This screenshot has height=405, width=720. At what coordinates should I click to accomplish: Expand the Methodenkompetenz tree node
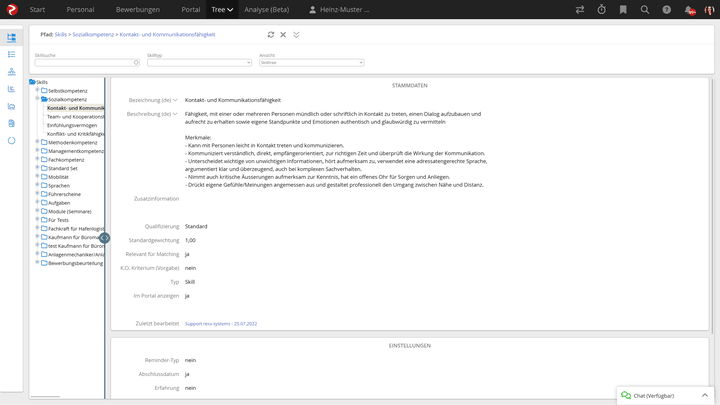point(37,142)
